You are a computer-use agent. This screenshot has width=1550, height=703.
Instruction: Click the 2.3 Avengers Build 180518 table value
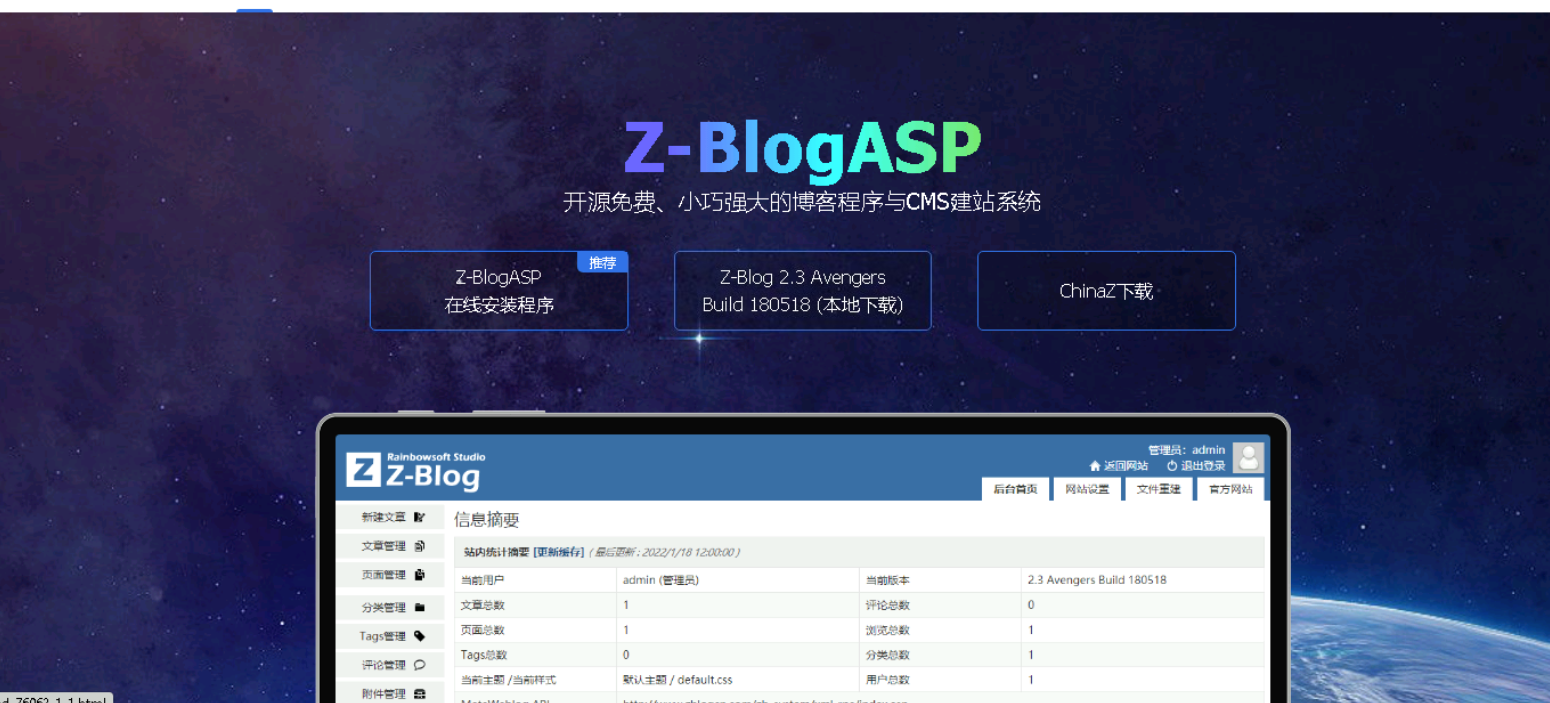tap(1097, 580)
